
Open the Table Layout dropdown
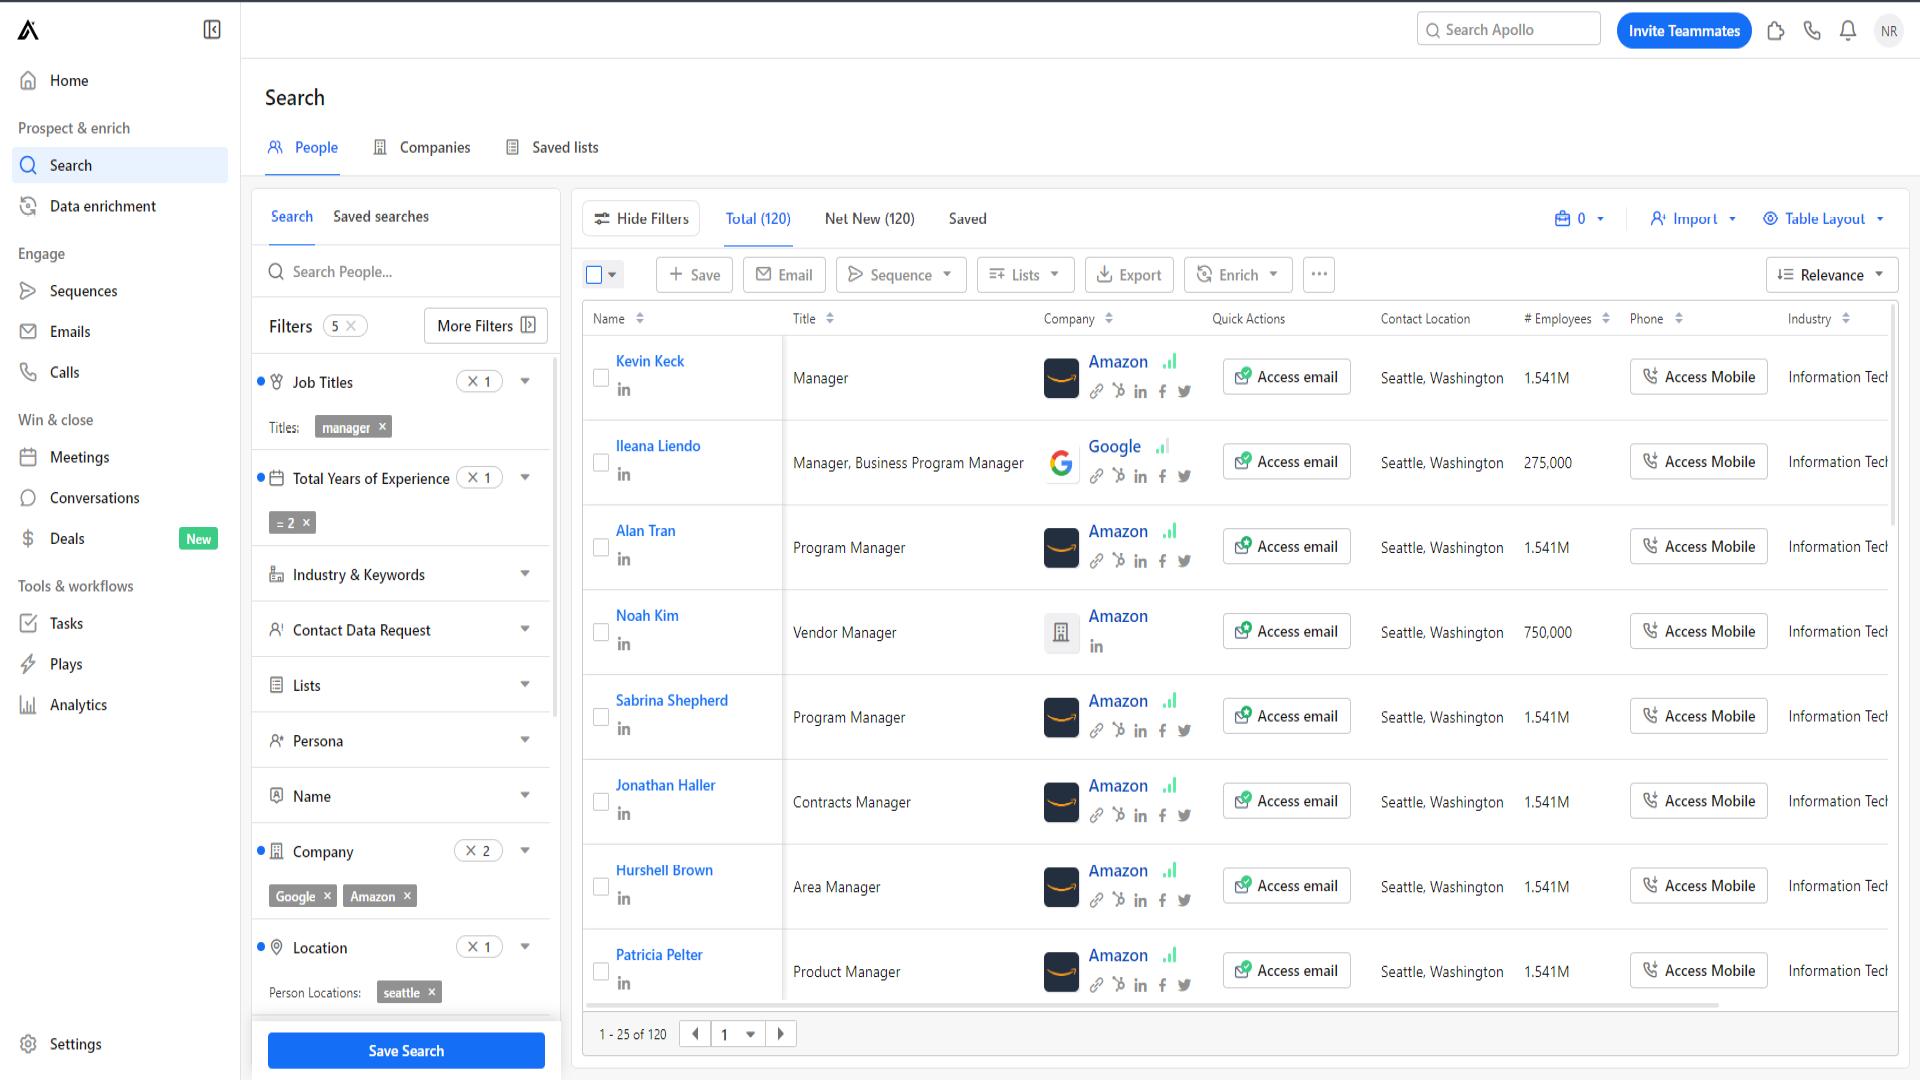[1824, 219]
